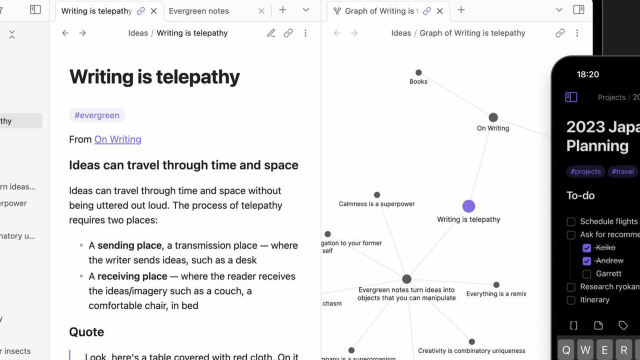
Task: Toggle the right sidebar panel icon
Action: click(x=578, y=9)
